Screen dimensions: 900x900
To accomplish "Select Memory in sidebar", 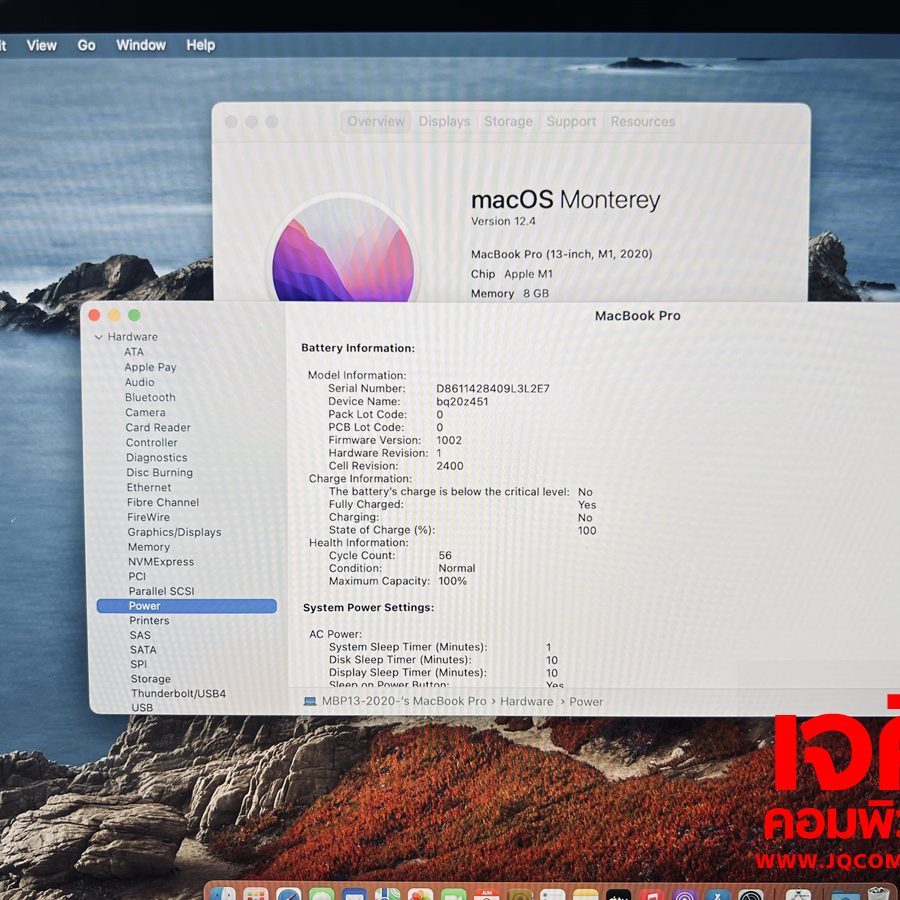I will [x=149, y=547].
